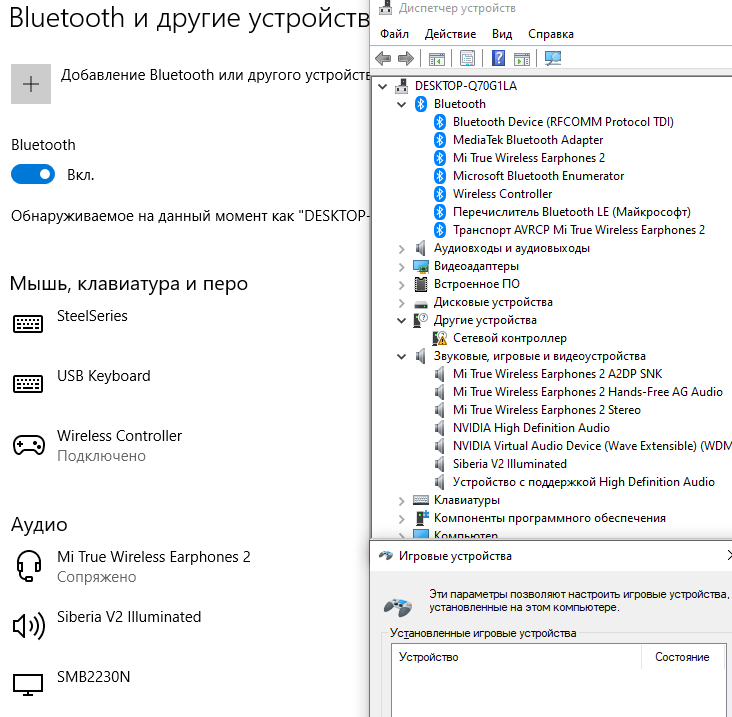
Task: Click the Back arrow in Device Manager toolbar
Action: coord(383,58)
